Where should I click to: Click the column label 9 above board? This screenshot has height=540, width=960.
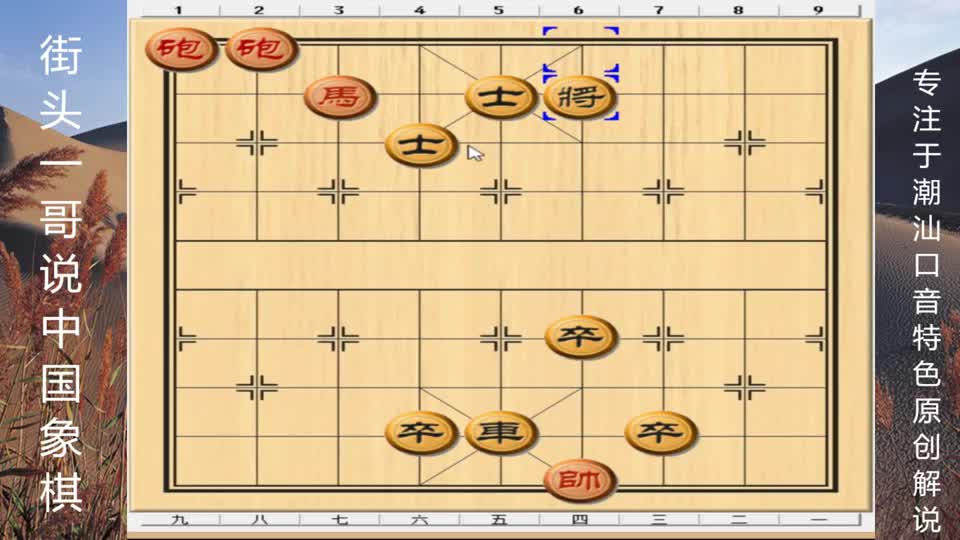click(819, 10)
